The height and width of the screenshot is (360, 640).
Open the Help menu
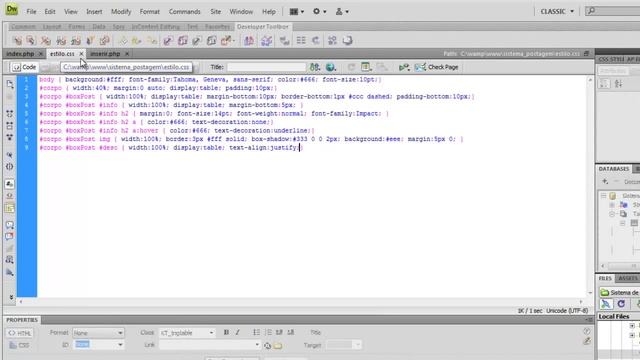269,11
